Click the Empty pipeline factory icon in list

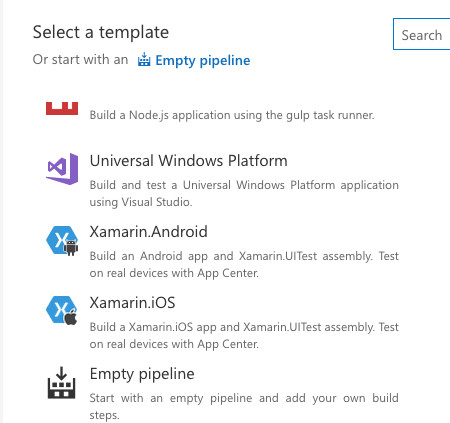(x=61, y=383)
